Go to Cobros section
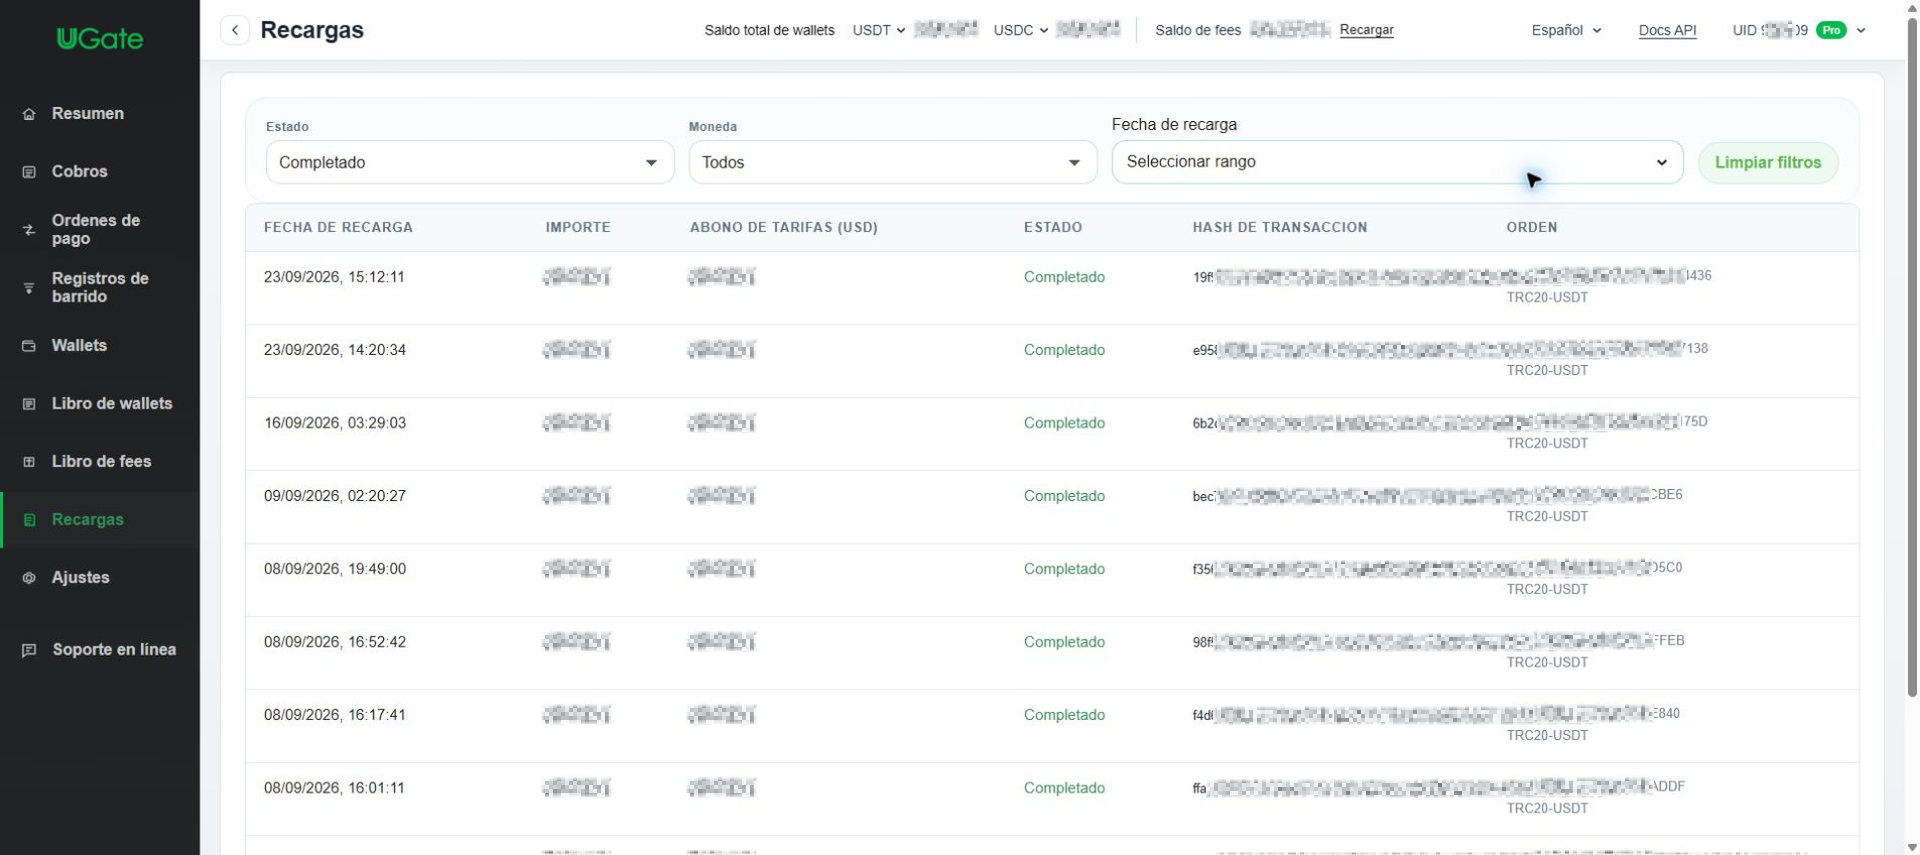Image resolution: width=1920 pixels, height=855 pixels. click(80, 172)
